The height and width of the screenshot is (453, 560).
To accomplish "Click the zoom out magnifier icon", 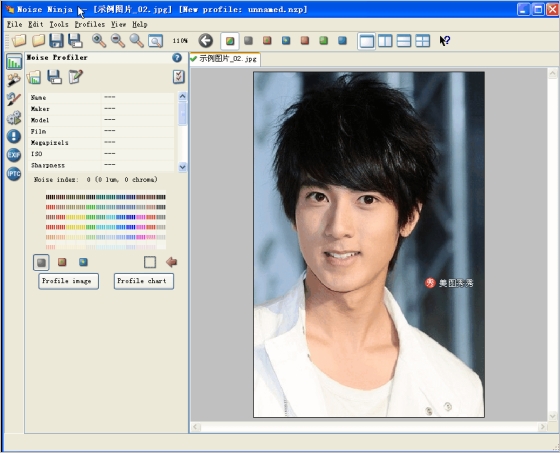I will tap(118, 41).
